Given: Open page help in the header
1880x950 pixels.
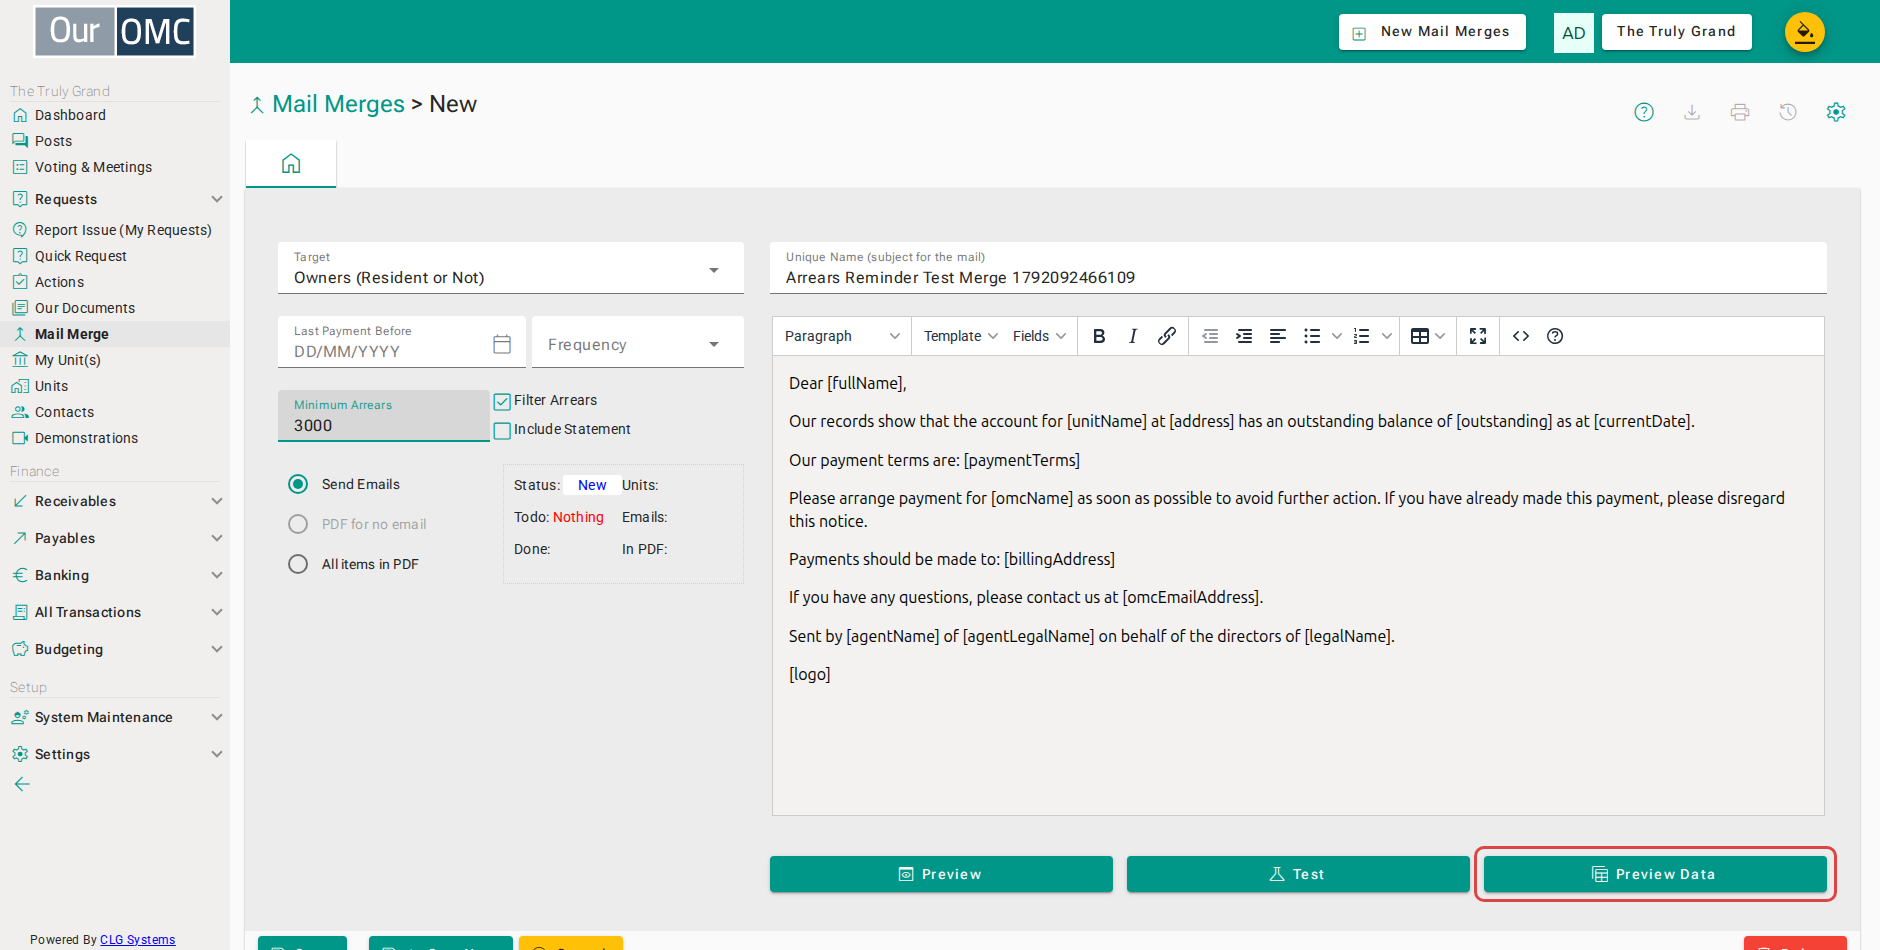Looking at the screenshot, I should [x=1644, y=112].
